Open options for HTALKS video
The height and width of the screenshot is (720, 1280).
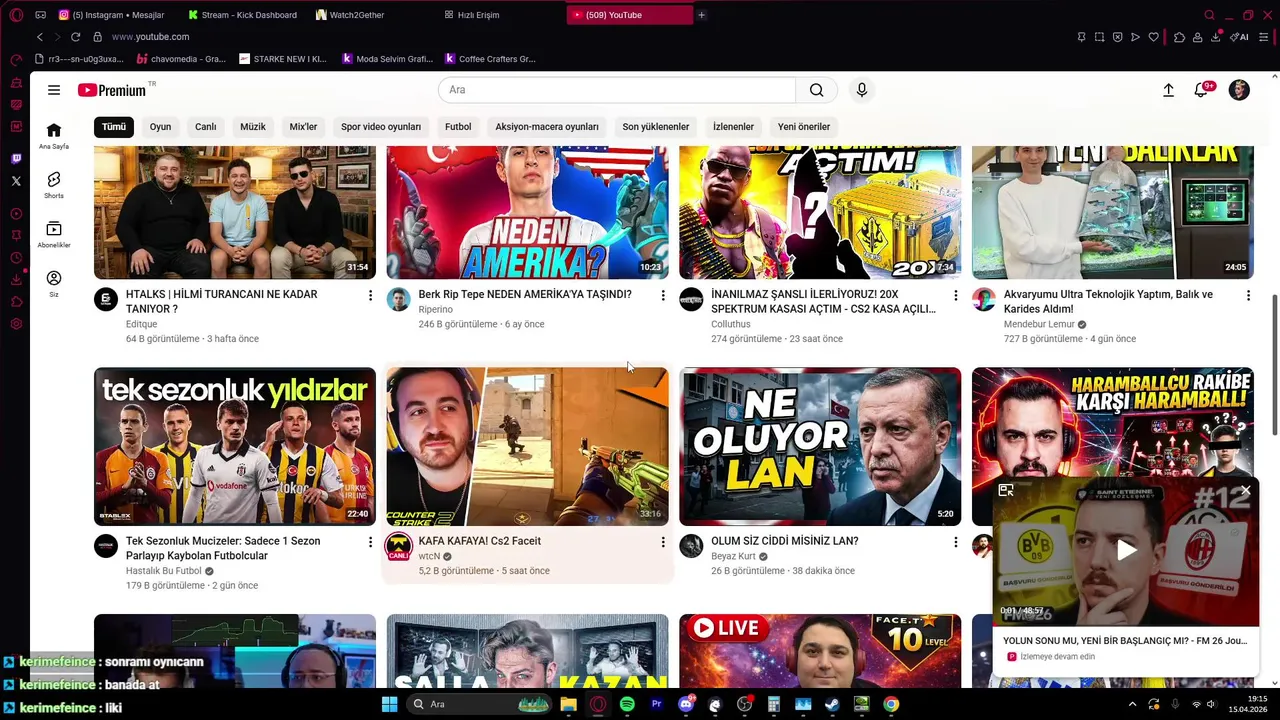tap(370, 296)
